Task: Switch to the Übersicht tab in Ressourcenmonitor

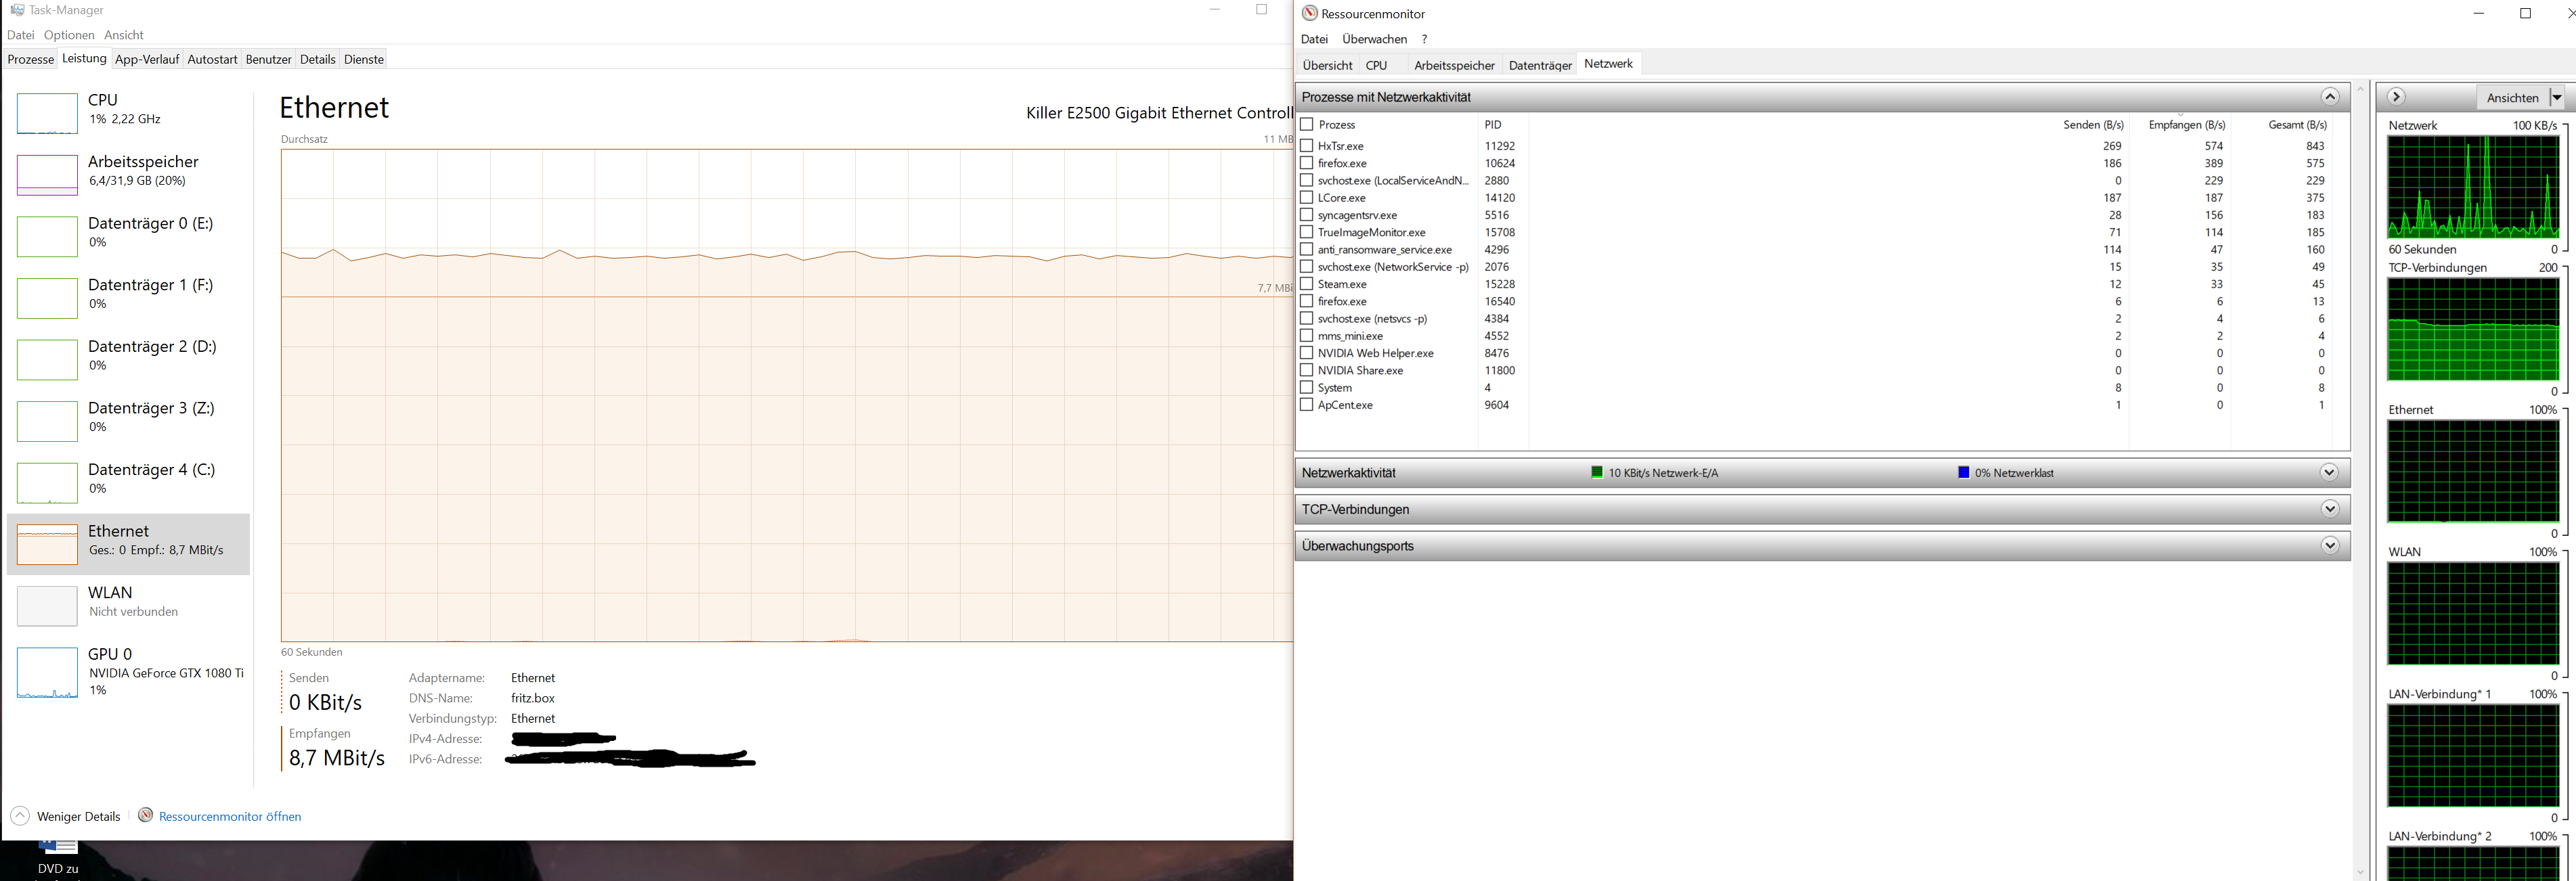Action: 1327,65
